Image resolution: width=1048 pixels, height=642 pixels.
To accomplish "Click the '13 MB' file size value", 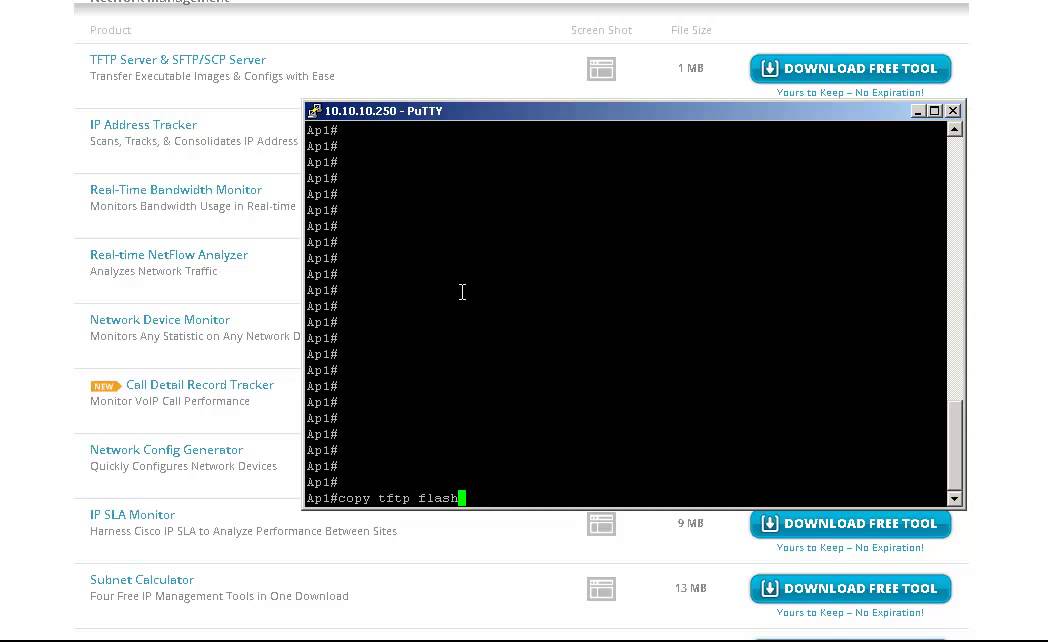I will [690, 588].
